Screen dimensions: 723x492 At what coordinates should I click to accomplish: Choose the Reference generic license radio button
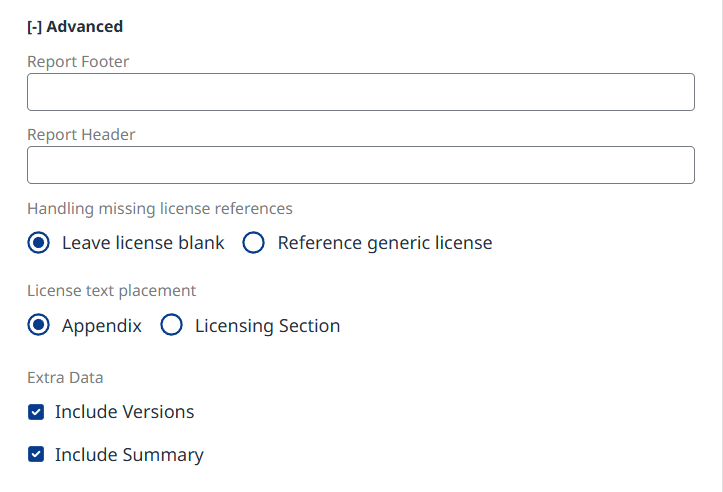254,243
